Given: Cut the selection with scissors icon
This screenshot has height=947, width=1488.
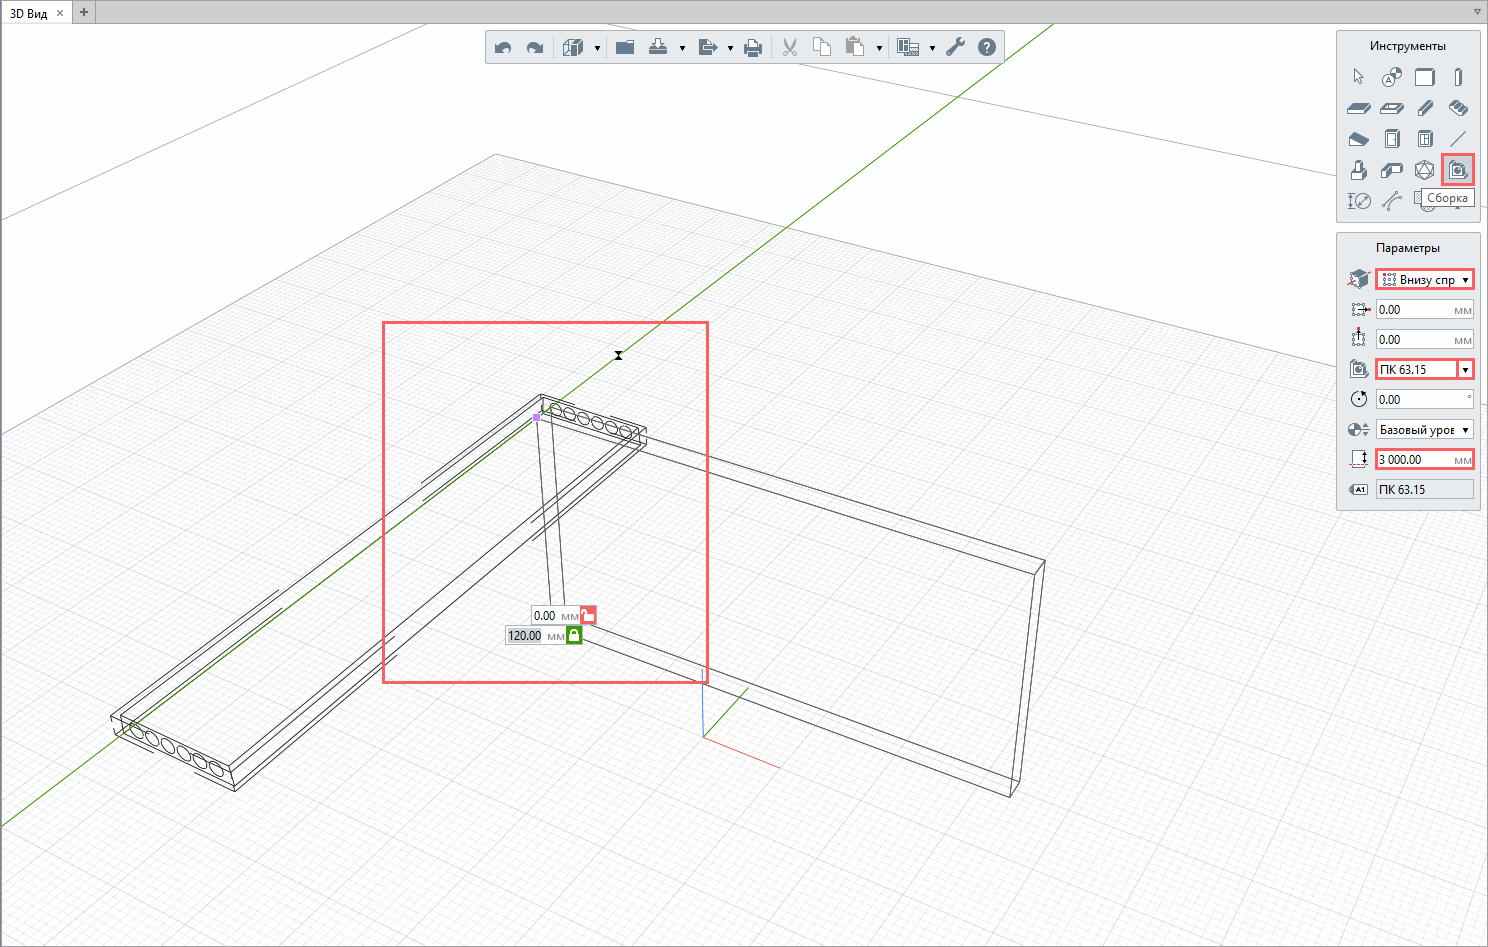Looking at the screenshot, I should pos(790,47).
